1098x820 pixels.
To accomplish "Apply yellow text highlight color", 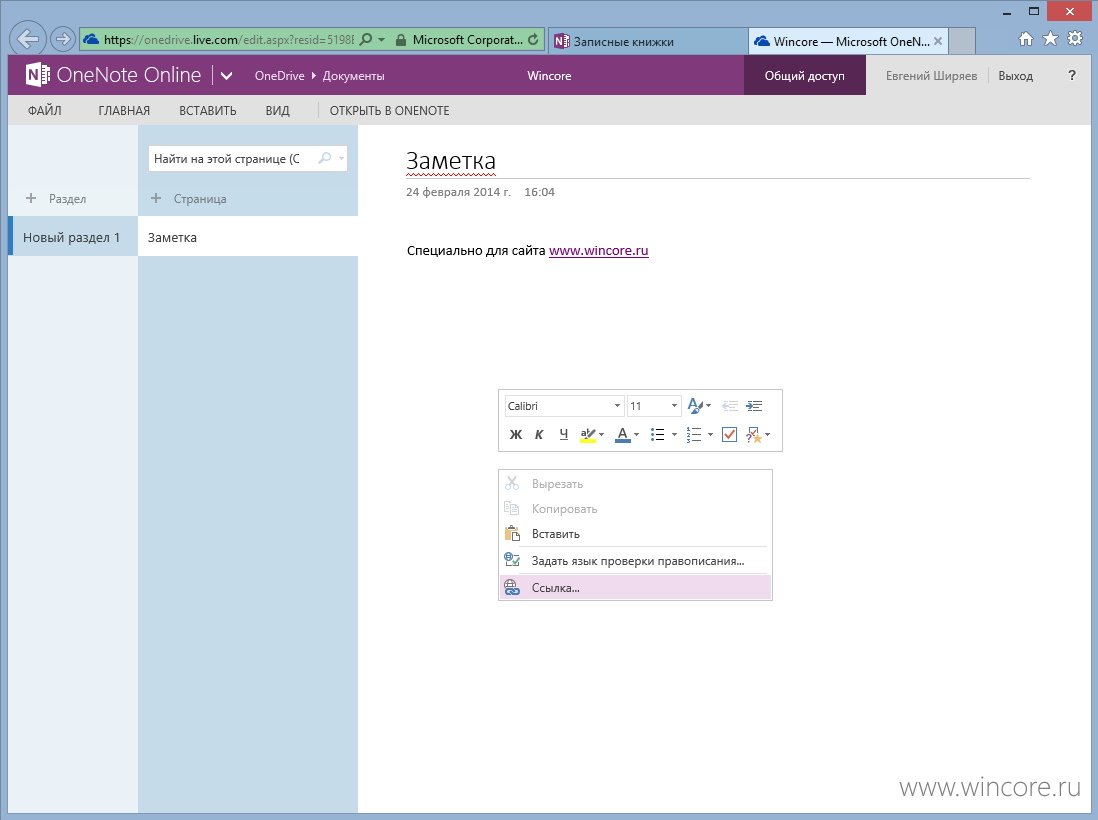I will [588, 435].
